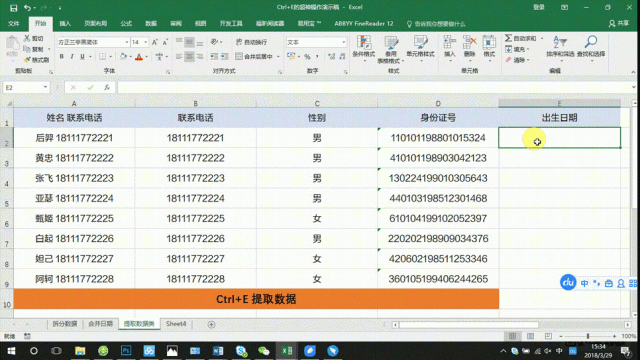The width and height of the screenshot is (640, 360).
Task: Click the Clear (清除) button
Action: (517, 60)
